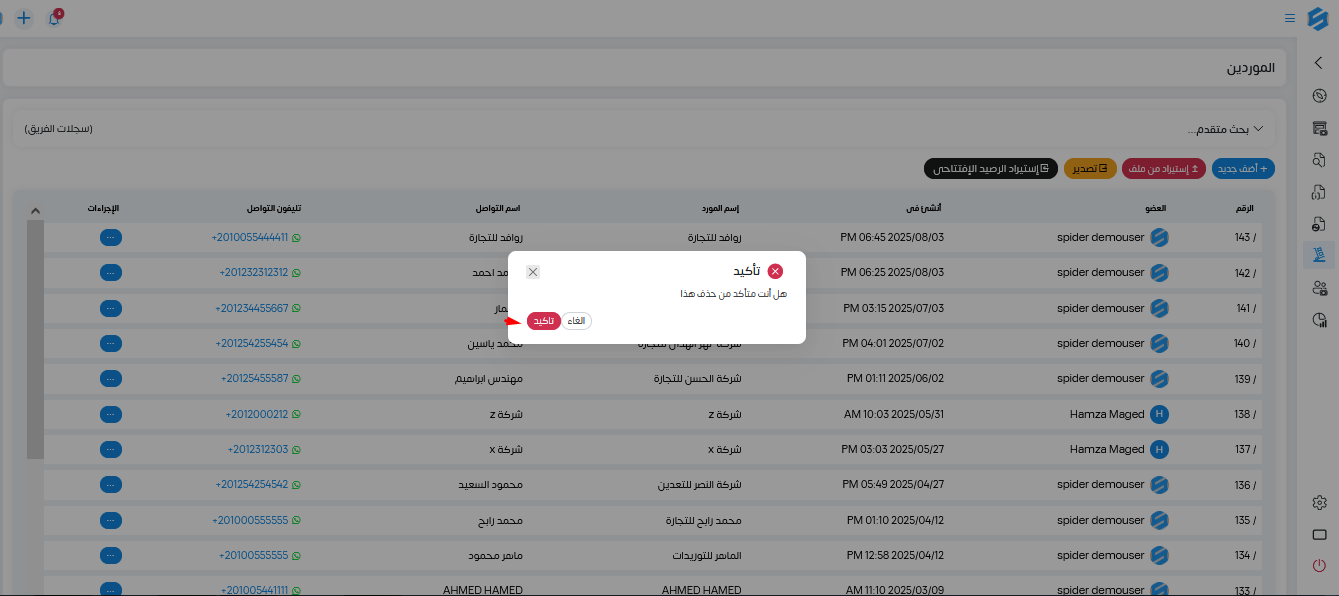Screen dimensions: 1339x596
Task: Open the settings gear in sidebar
Action: pyautogui.click(x=1319, y=503)
